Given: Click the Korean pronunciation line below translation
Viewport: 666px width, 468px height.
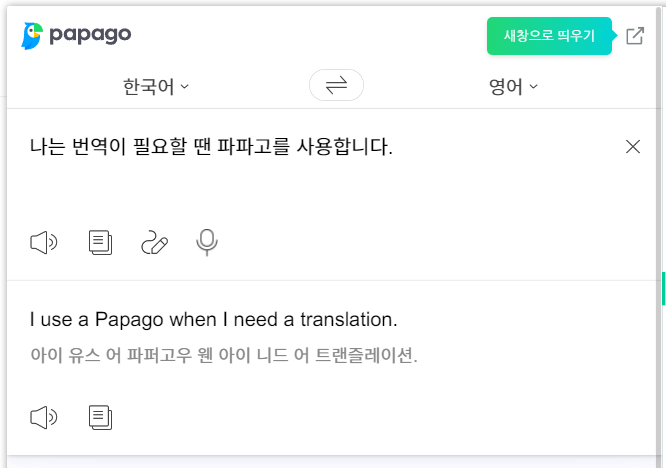Looking at the screenshot, I should point(224,355).
